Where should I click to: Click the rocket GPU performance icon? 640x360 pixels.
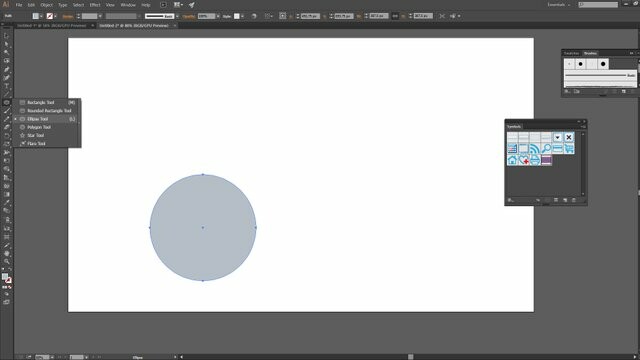point(192,5)
